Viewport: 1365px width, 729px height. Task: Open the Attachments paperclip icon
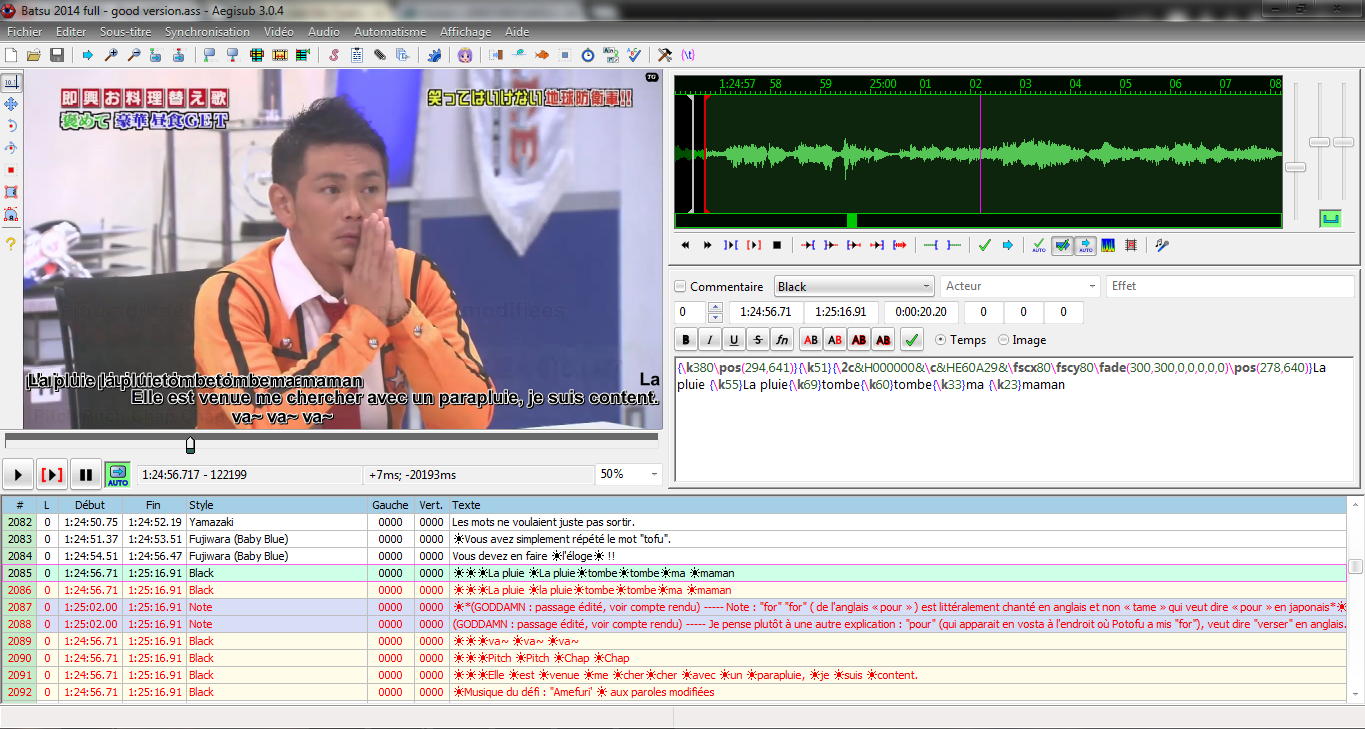[x=380, y=54]
